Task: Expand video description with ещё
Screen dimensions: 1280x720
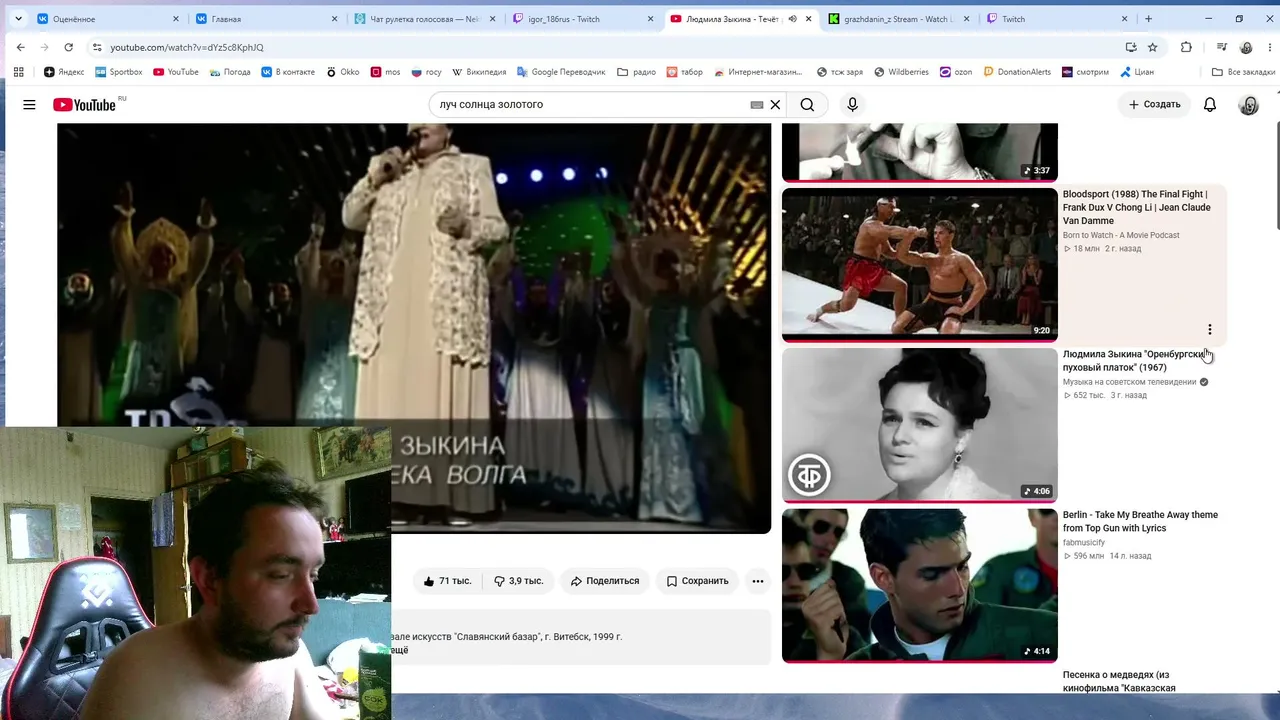Action: (399, 650)
